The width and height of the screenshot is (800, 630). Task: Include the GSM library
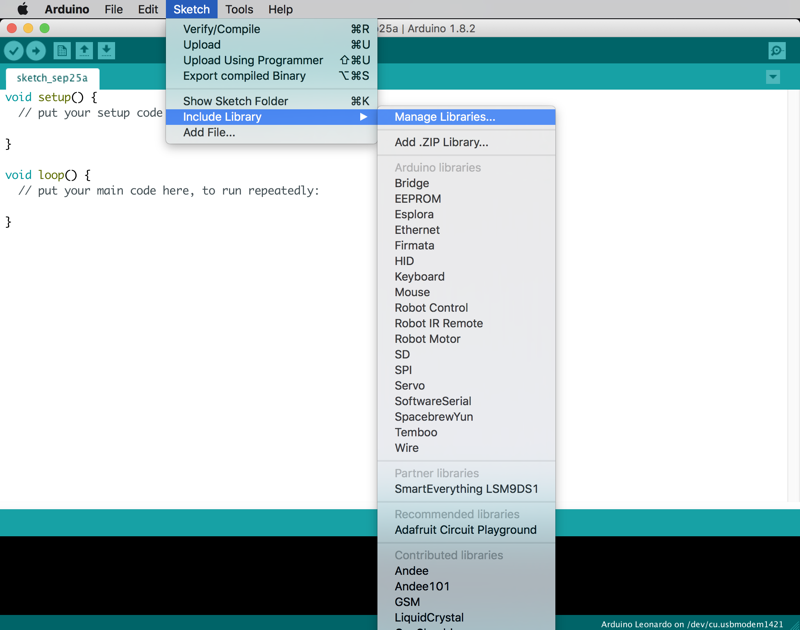pos(466,602)
